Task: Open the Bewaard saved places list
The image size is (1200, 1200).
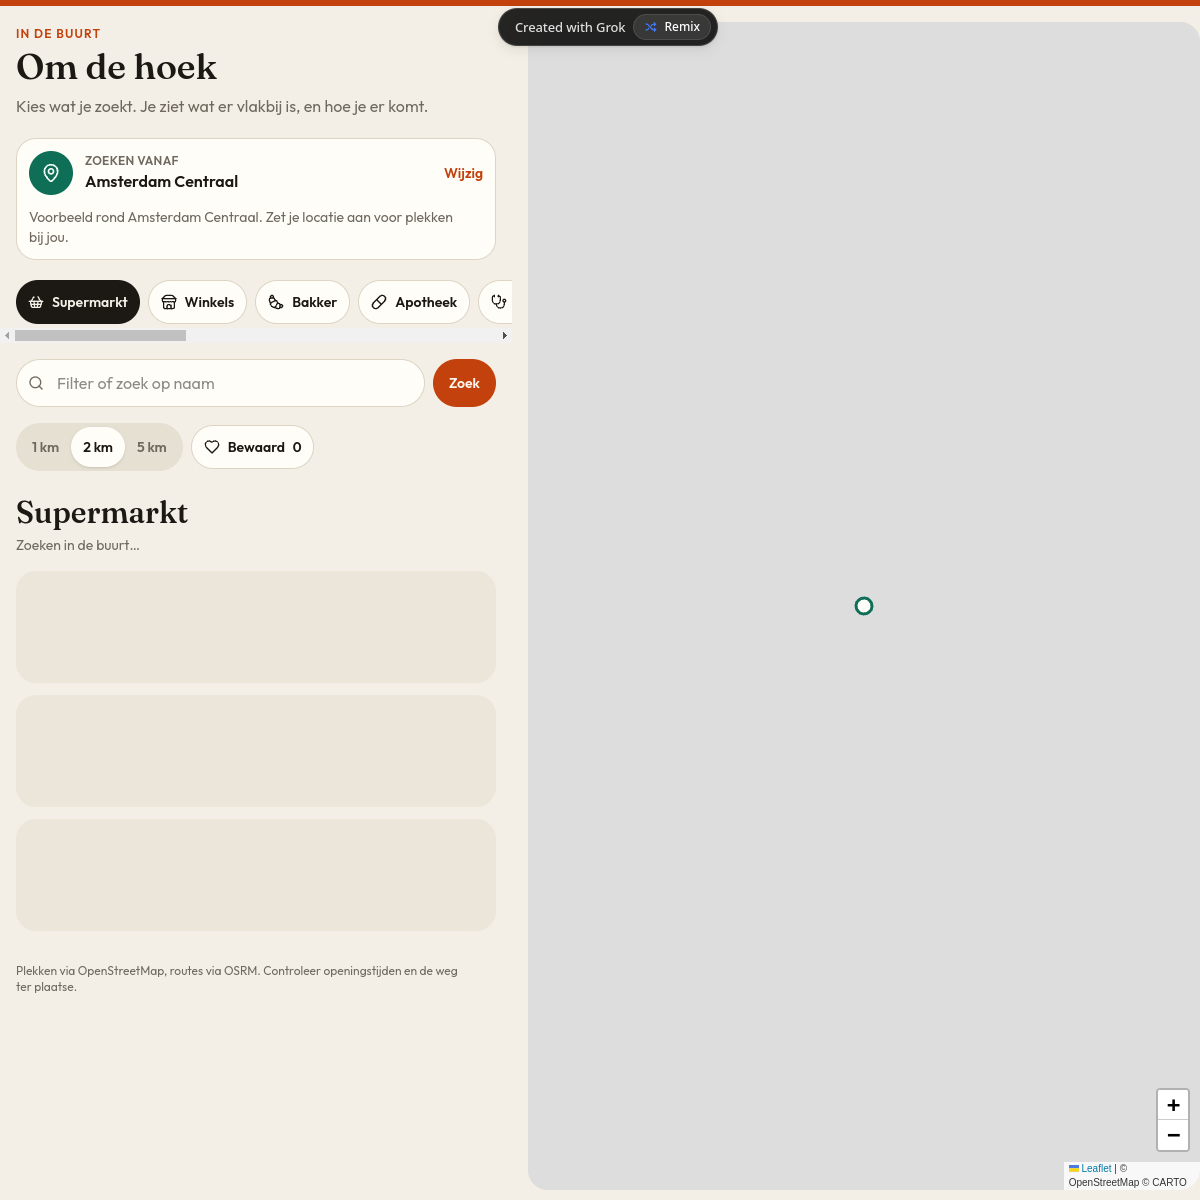Action: tap(252, 447)
